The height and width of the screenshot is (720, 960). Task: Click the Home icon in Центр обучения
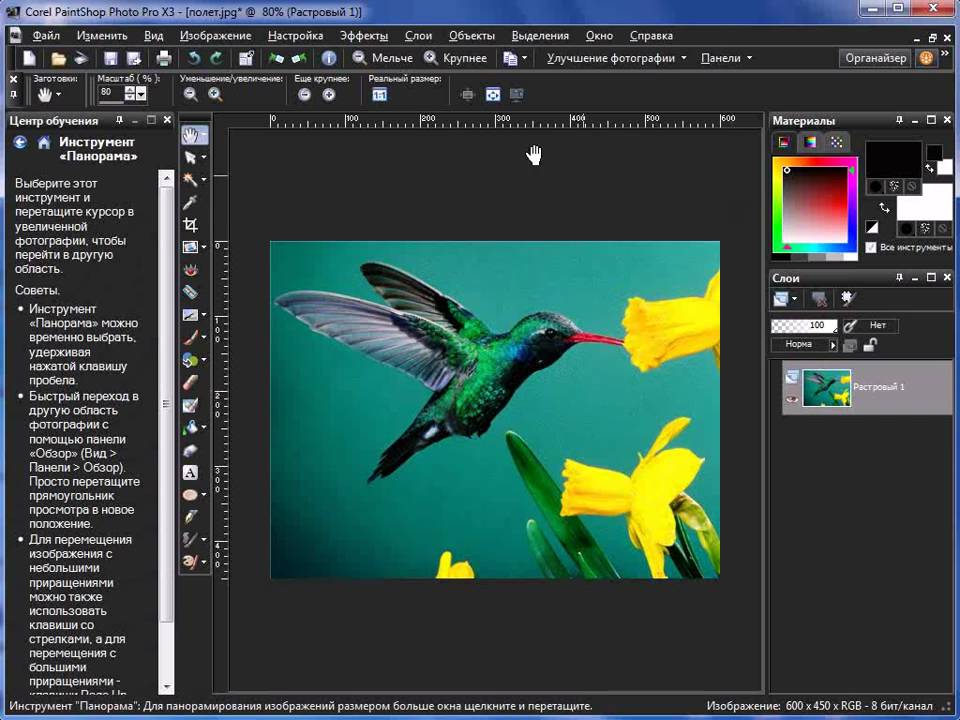(43, 143)
